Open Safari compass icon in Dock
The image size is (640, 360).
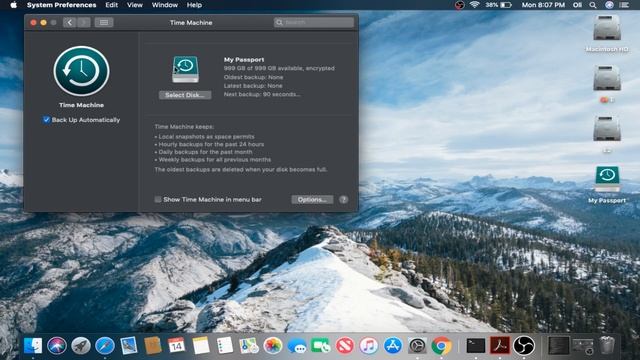click(105, 346)
